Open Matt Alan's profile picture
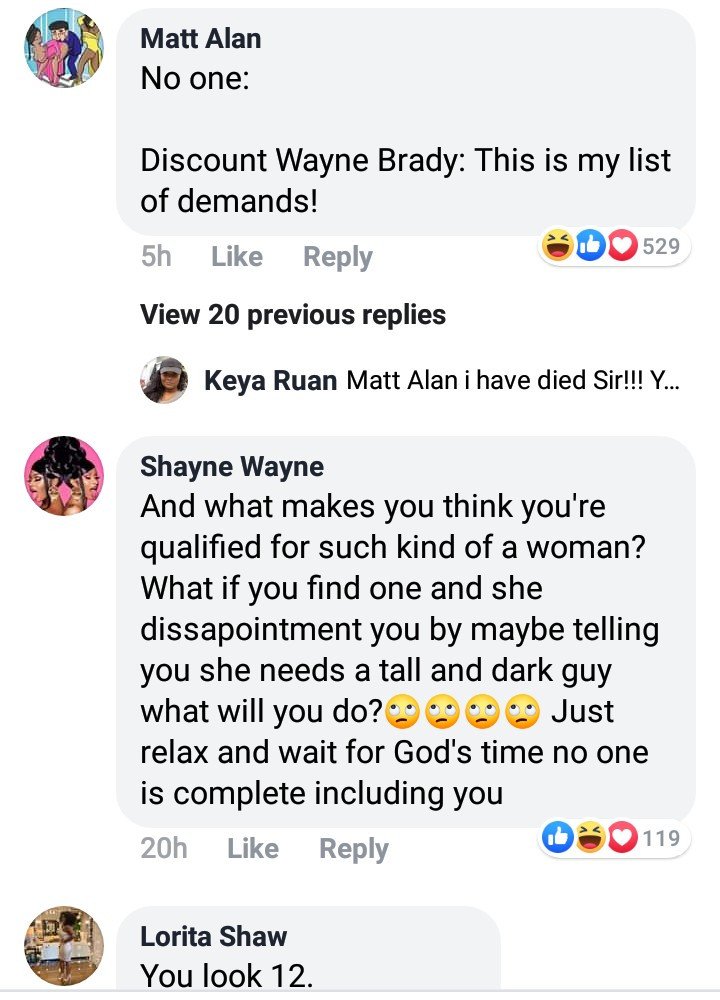 [x=64, y=48]
